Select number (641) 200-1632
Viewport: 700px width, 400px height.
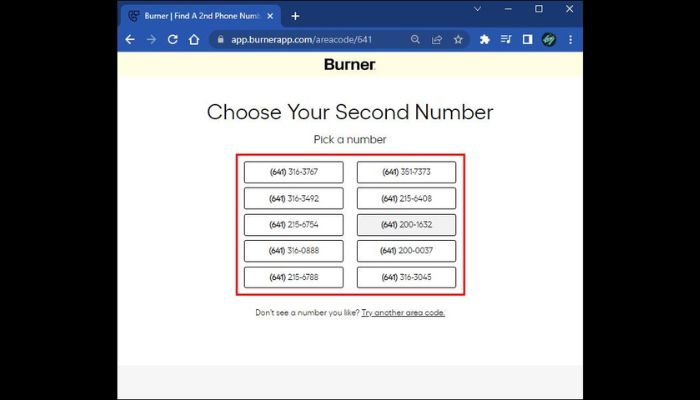406,225
